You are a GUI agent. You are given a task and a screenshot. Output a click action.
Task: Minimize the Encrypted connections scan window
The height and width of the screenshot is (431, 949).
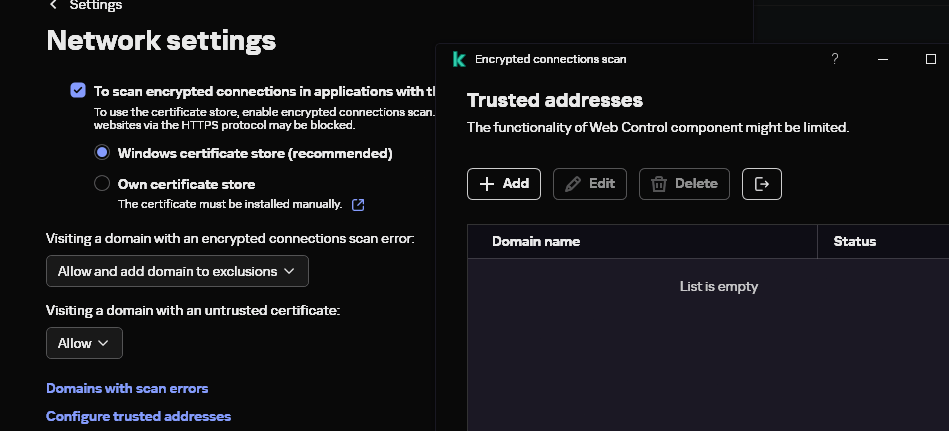point(883,59)
